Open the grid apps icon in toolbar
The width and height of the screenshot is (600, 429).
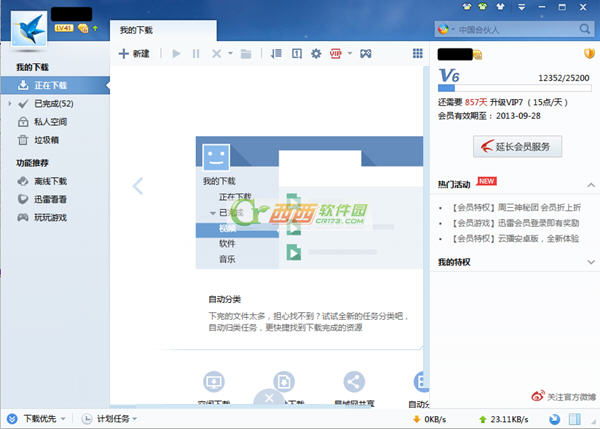pos(417,54)
